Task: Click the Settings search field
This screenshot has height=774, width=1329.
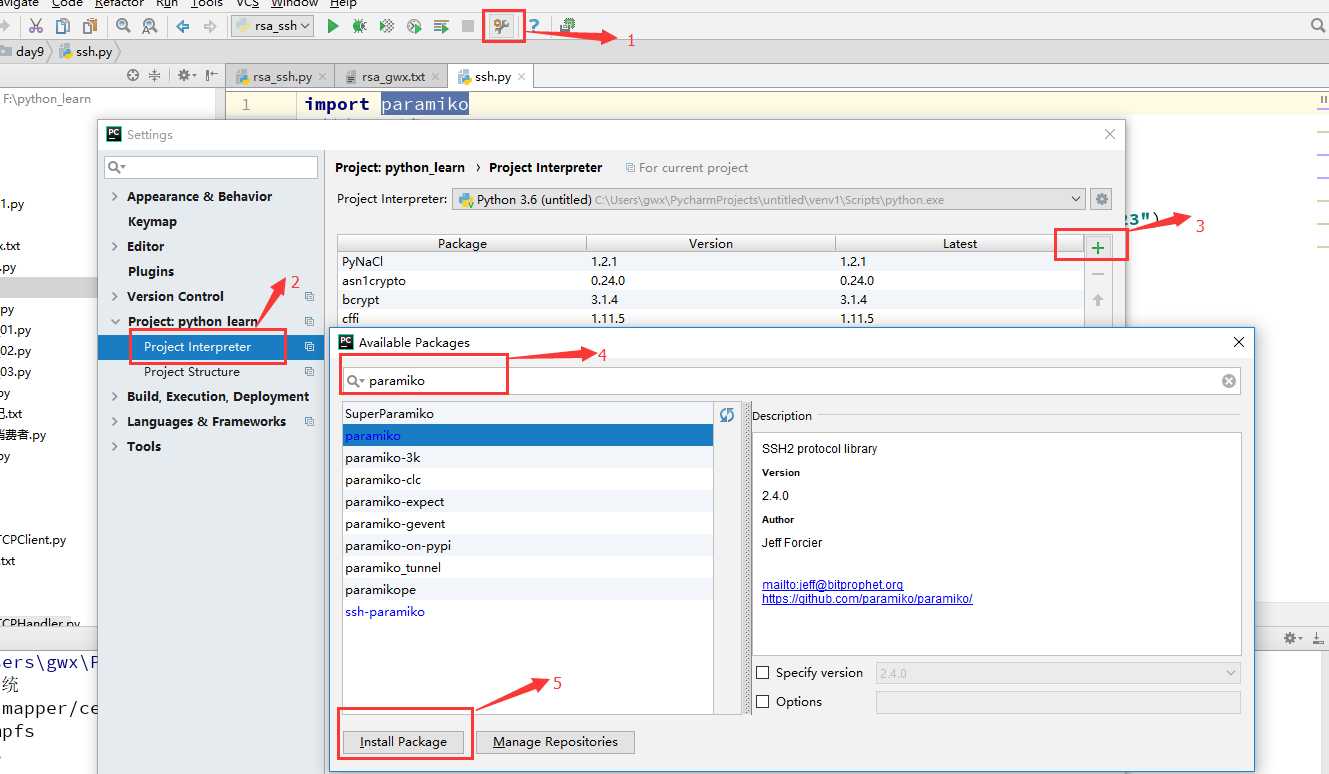Action: pos(211,167)
